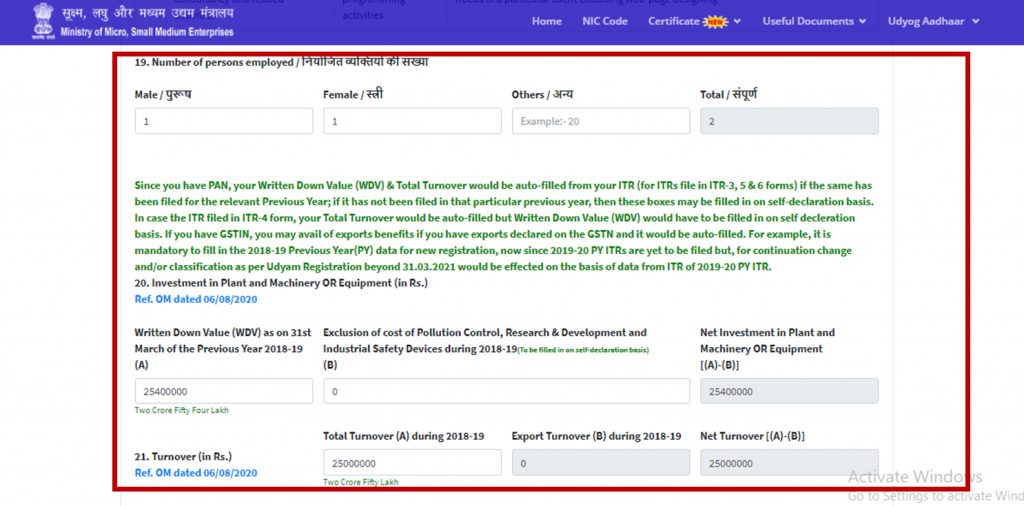Click the Net Investment in Plant field

(789, 391)
